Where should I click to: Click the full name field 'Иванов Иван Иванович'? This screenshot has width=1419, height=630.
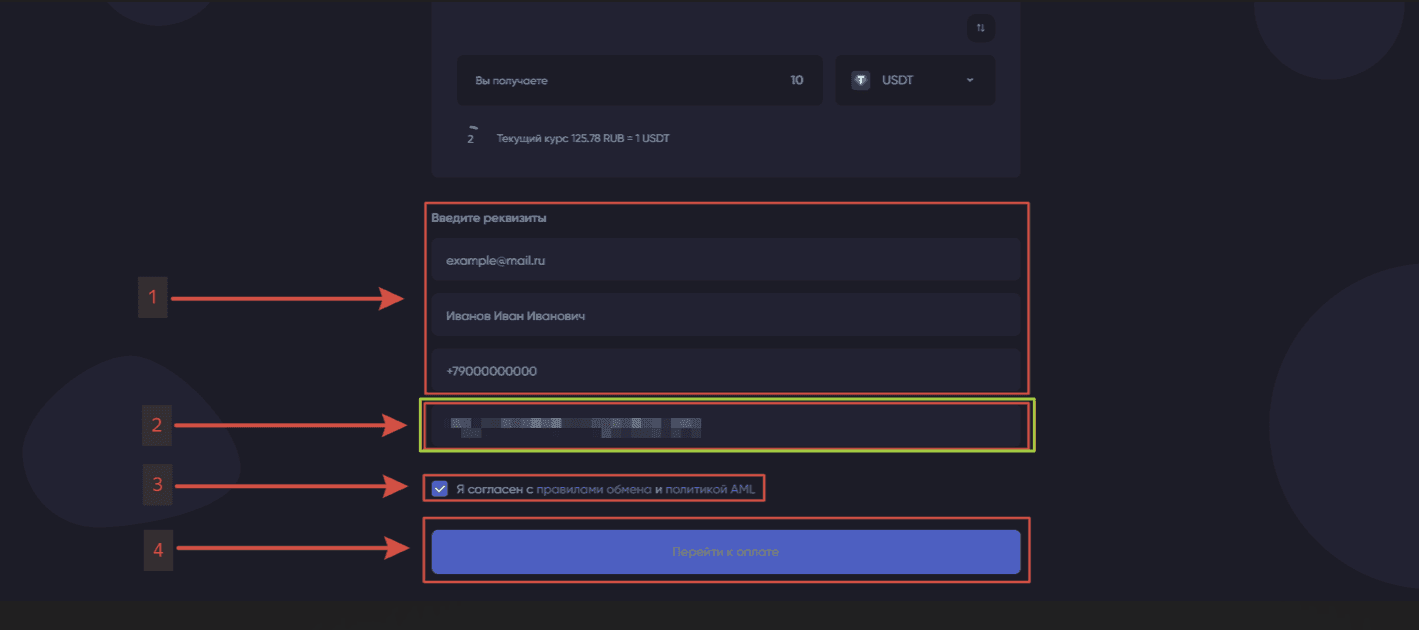[x=726, y=315]
